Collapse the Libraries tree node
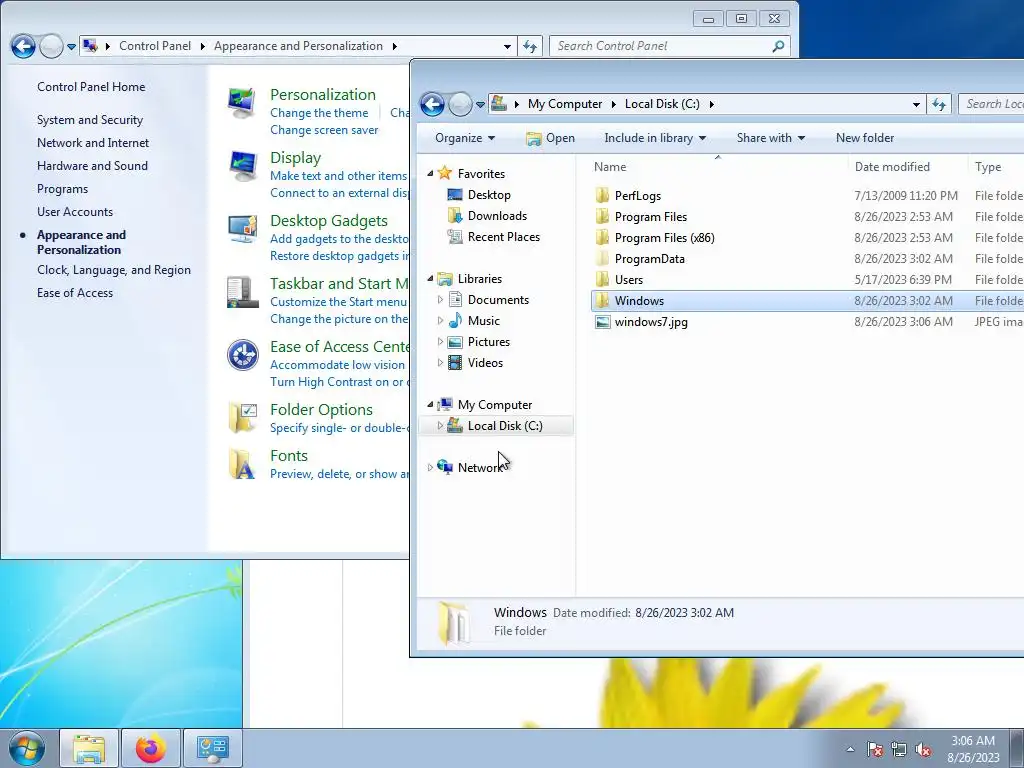1024x768 pixels. click(430, 279)
